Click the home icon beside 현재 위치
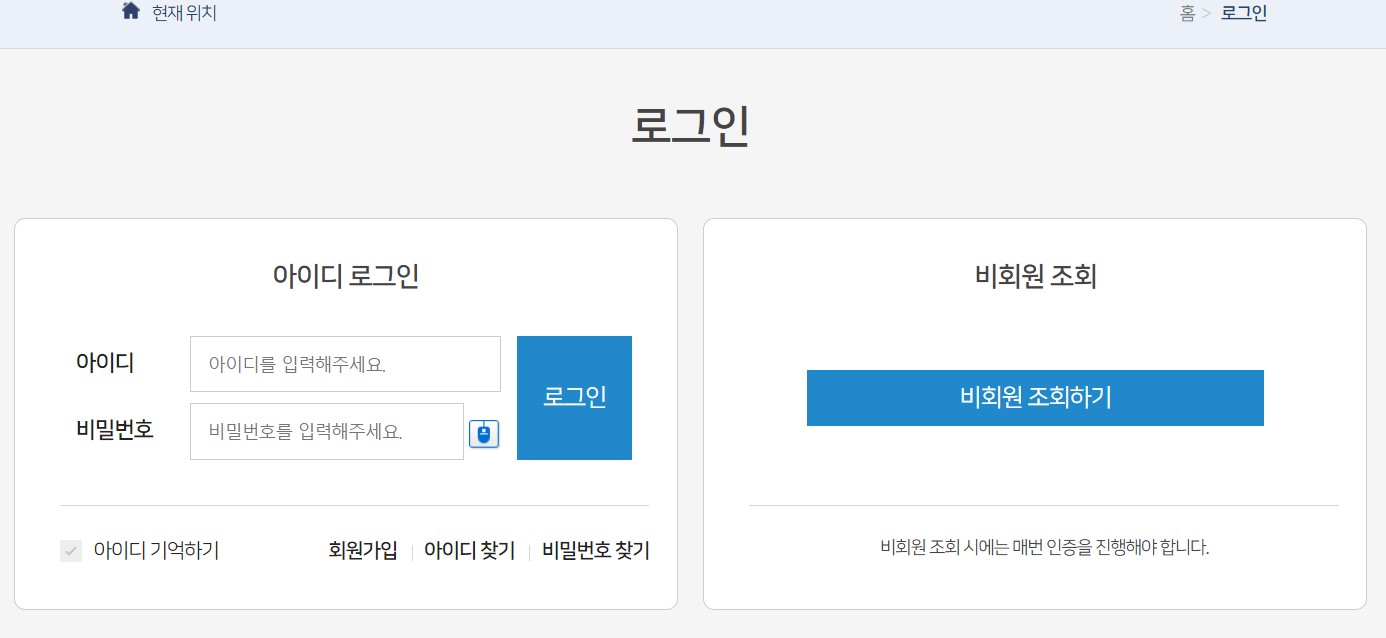1386x638 pixels. (x=131, y=12)
